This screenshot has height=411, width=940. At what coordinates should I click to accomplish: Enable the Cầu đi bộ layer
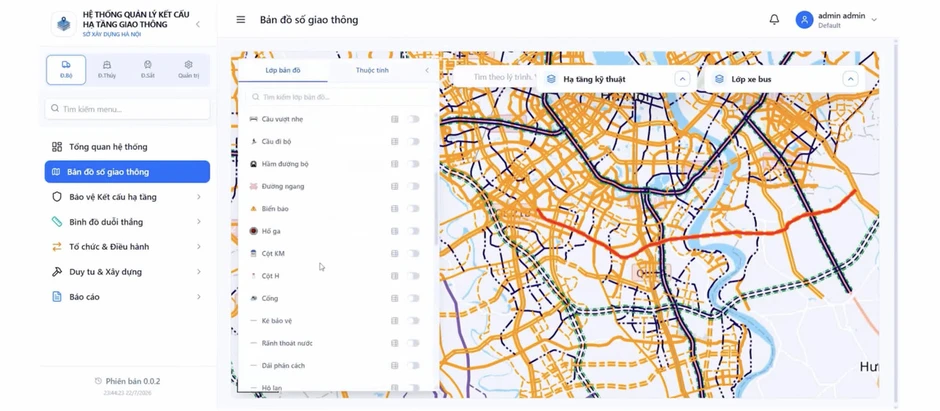[413, 141]
